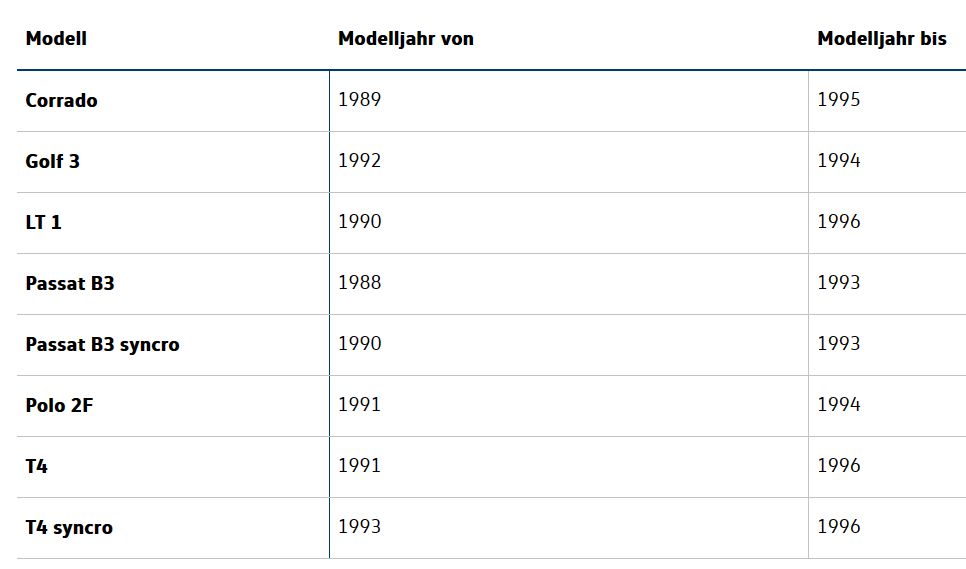Select the Passat B3 syncro cell
Screen dimensions: 966x569
(103, 344)
